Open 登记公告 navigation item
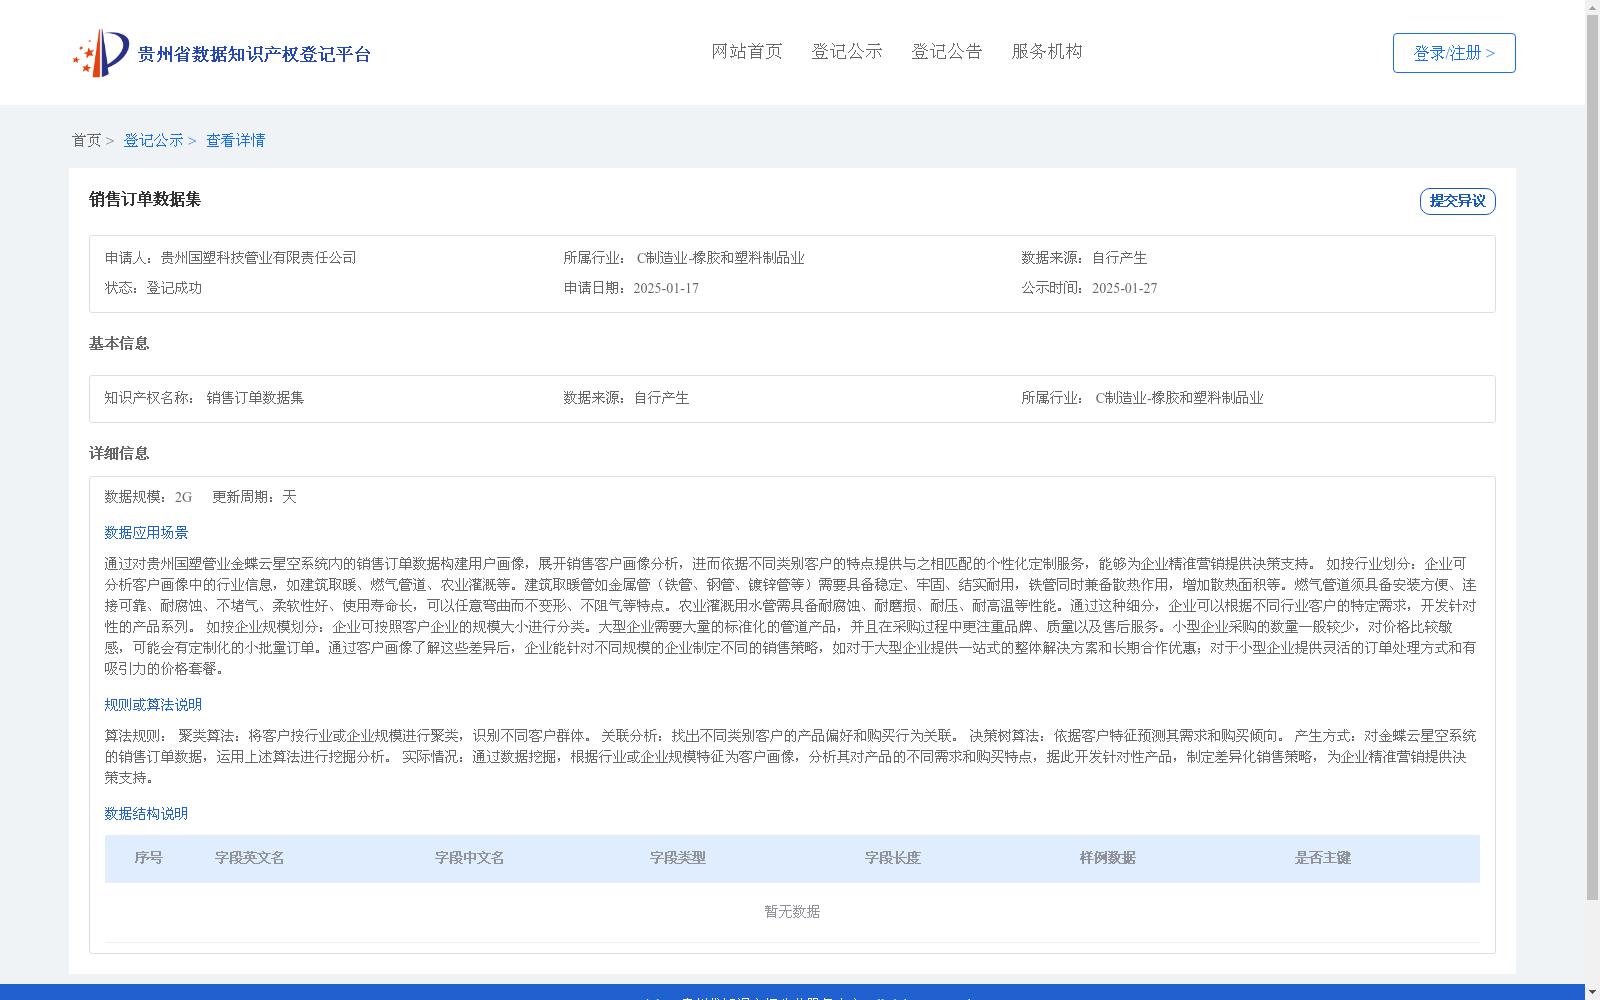1600x1000 pixels. (947, 52)
